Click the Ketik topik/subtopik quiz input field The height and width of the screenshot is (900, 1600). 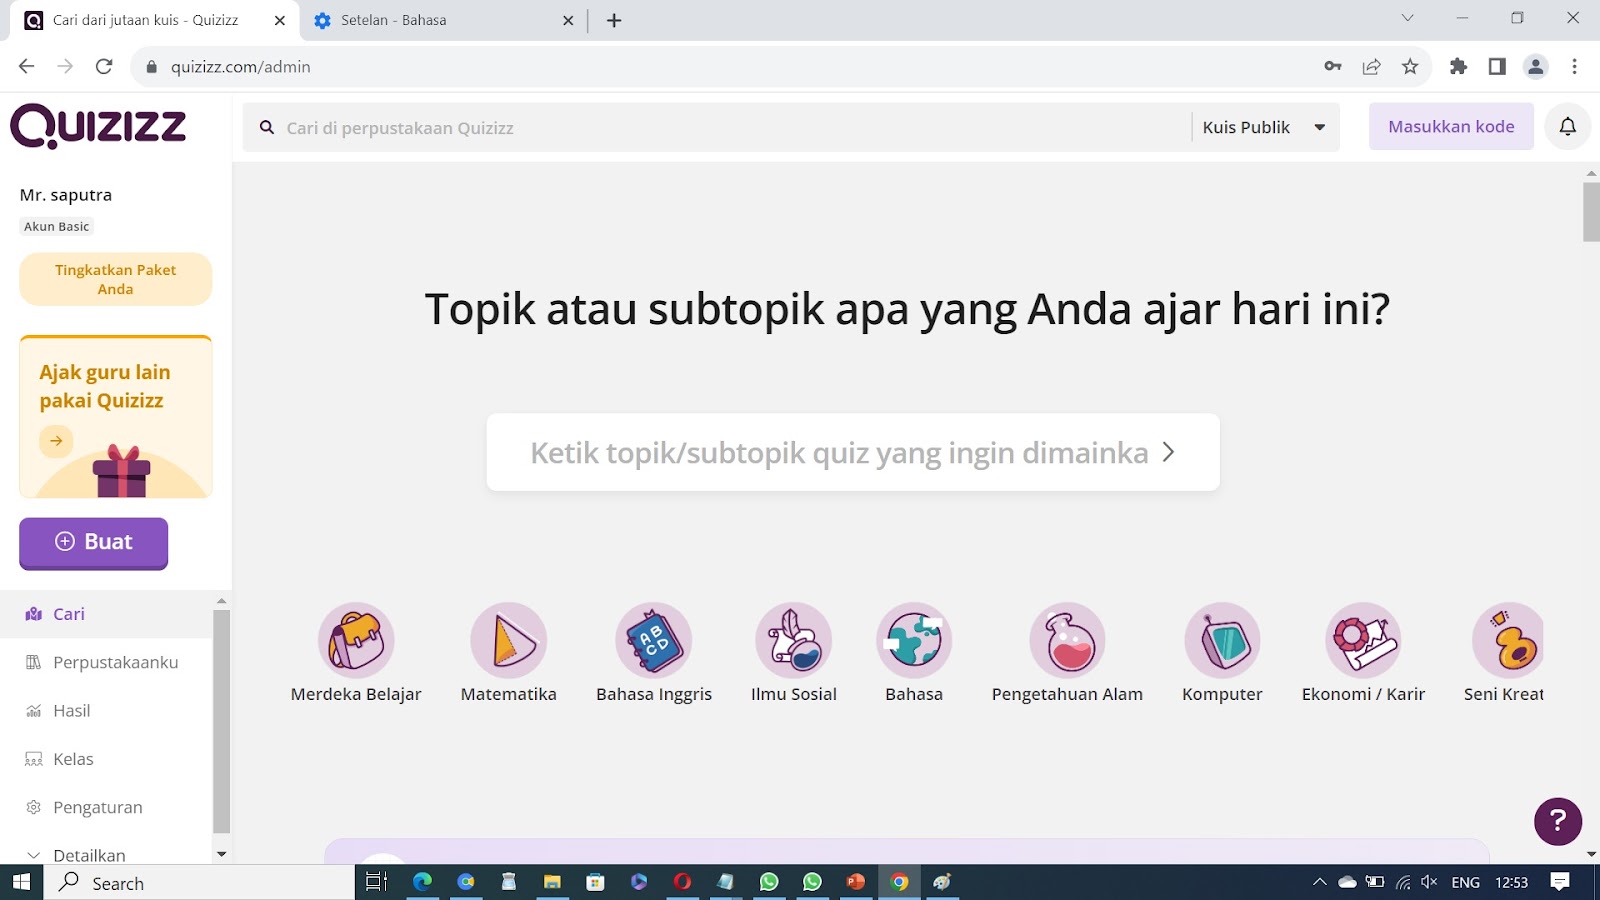click(x=853, y=452)
